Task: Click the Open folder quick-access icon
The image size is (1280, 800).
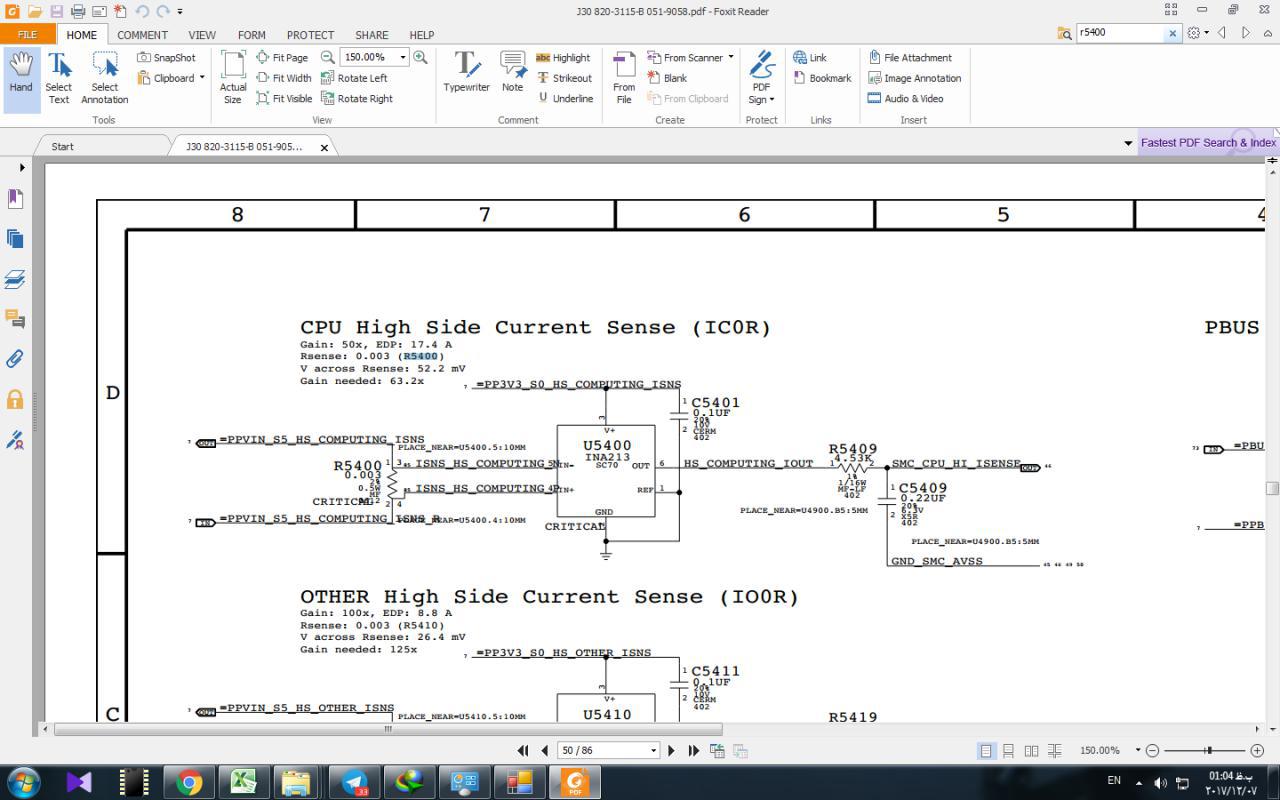Action: pyautogui.click(x=34, y=11)
